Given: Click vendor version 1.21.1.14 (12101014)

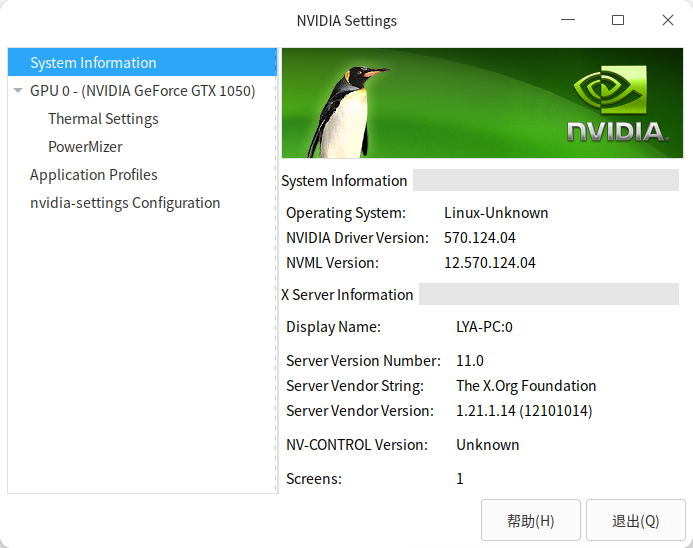Looking at the screenshot, I should (x=524, y=411).
